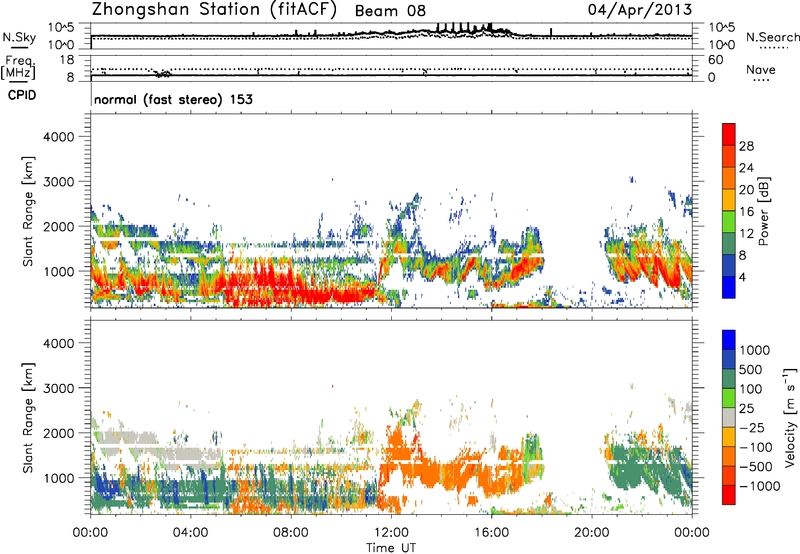This screenshot has height=554, width=800.
Task: Click the '3000' tick of velocity panel
Action: click(58, 388)
